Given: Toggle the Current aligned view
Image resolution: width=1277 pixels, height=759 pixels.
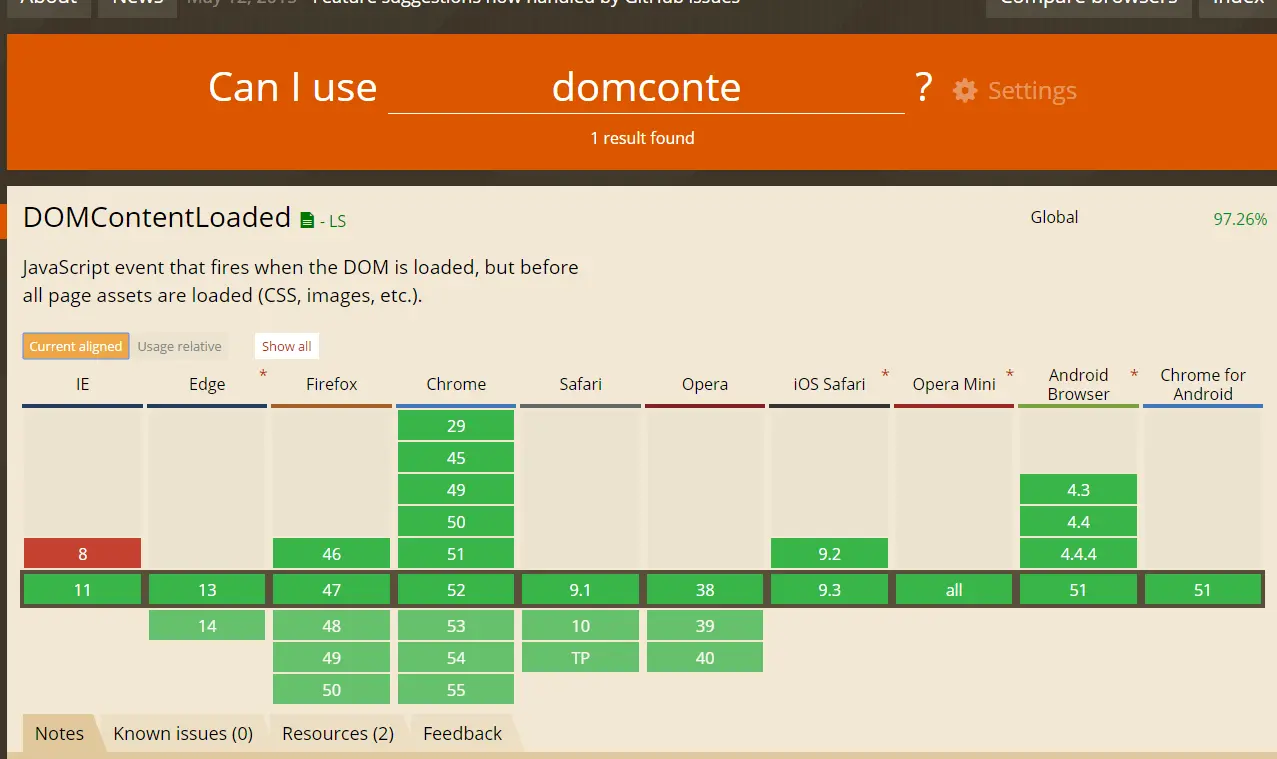Looking at the screenshot, I should point(76,346).
